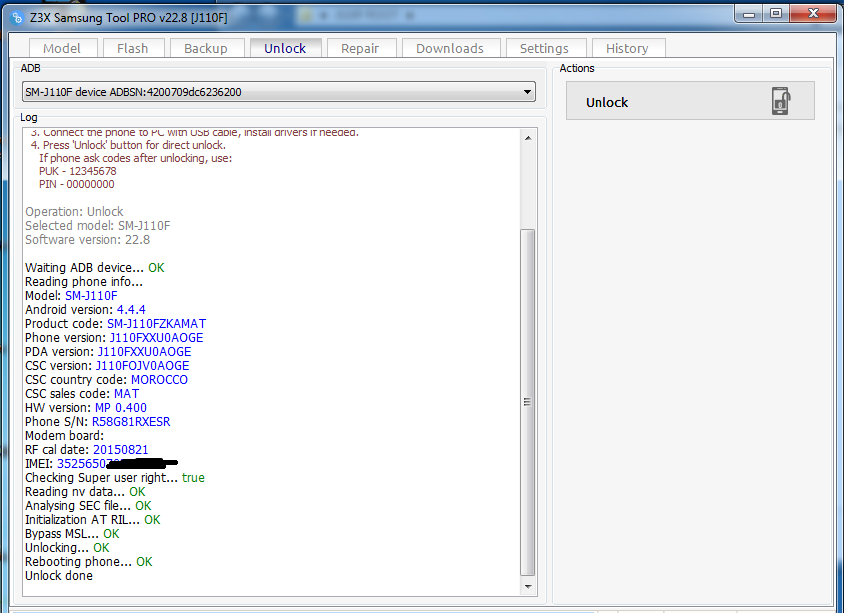844x613 pixels.
Task: Switch to the Settings tab
Action: point(544,48)
